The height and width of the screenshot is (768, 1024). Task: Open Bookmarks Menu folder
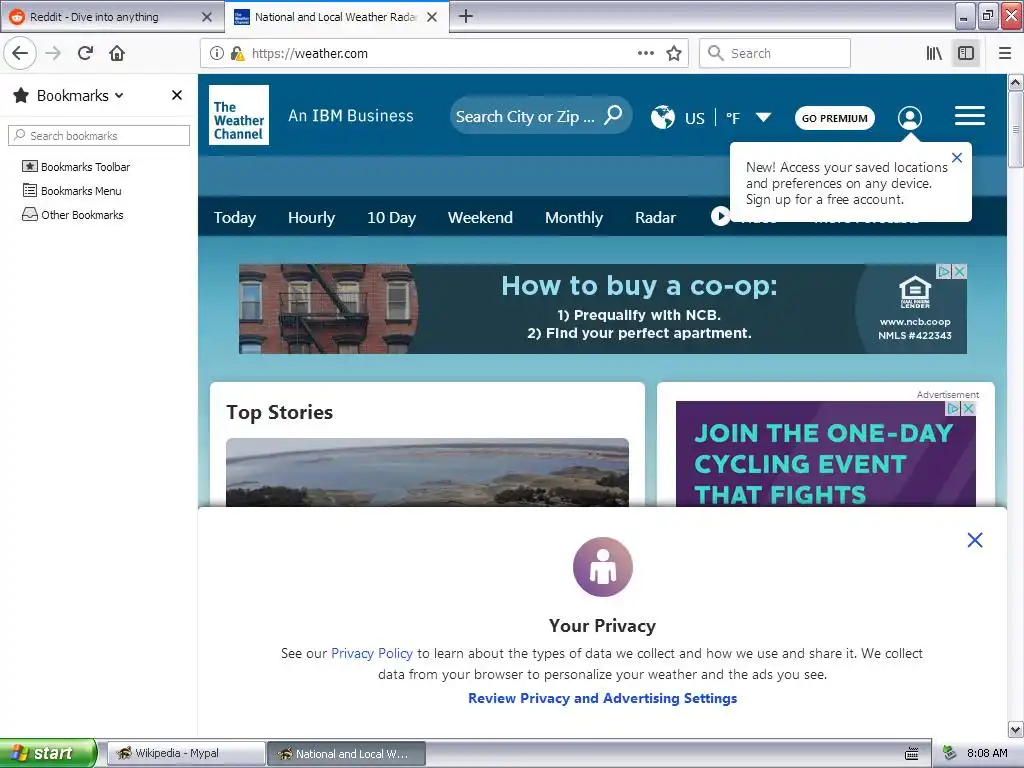(x=72, y=191)
